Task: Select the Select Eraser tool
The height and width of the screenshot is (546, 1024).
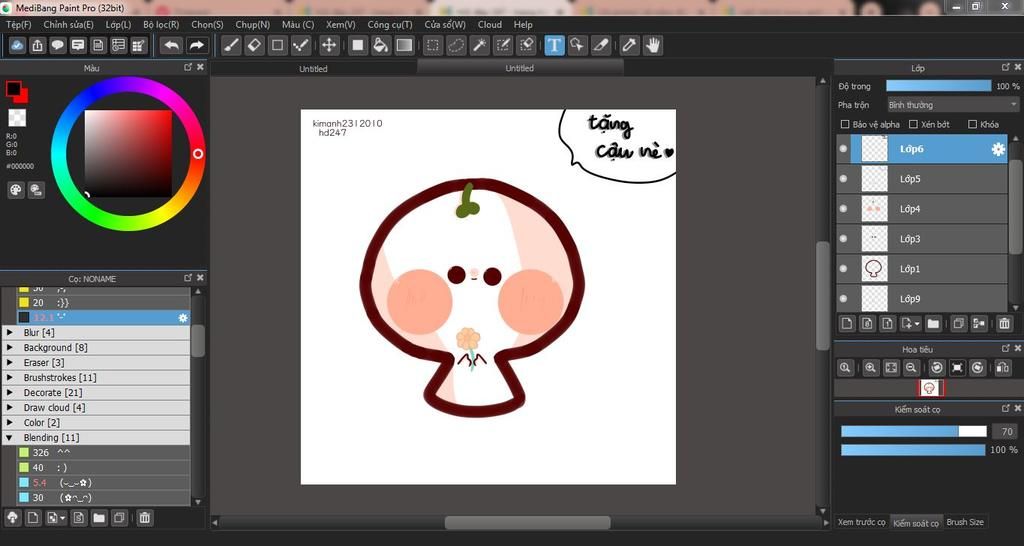Action: point(526,45)
